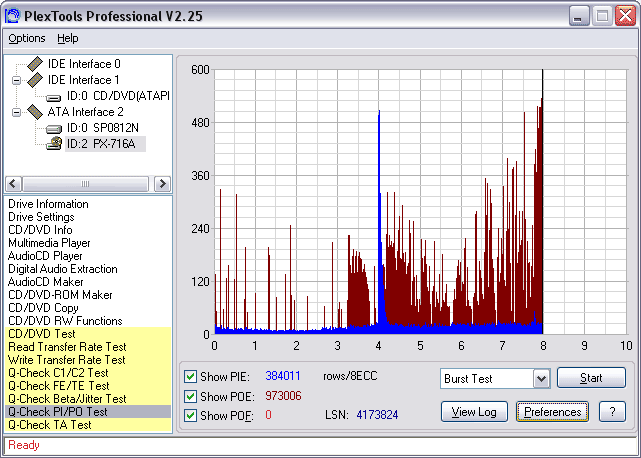This screenshot has width=641, height=458.
Task: Open Drive Settings function
Action: pos(41,217)
